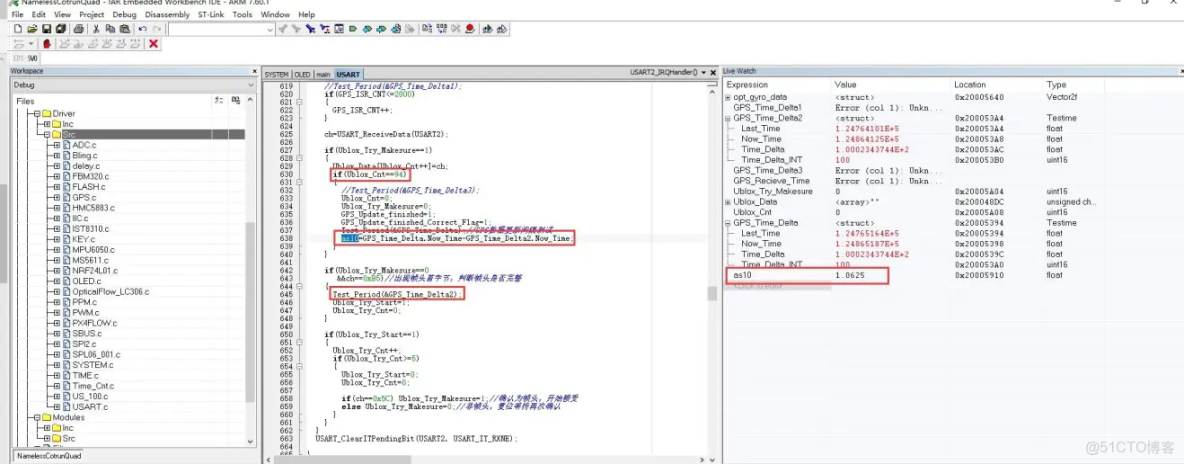The height and width of the screenshot is (464, 1184).
Task: Click the red hand Break icon
Action: point(46,44)
